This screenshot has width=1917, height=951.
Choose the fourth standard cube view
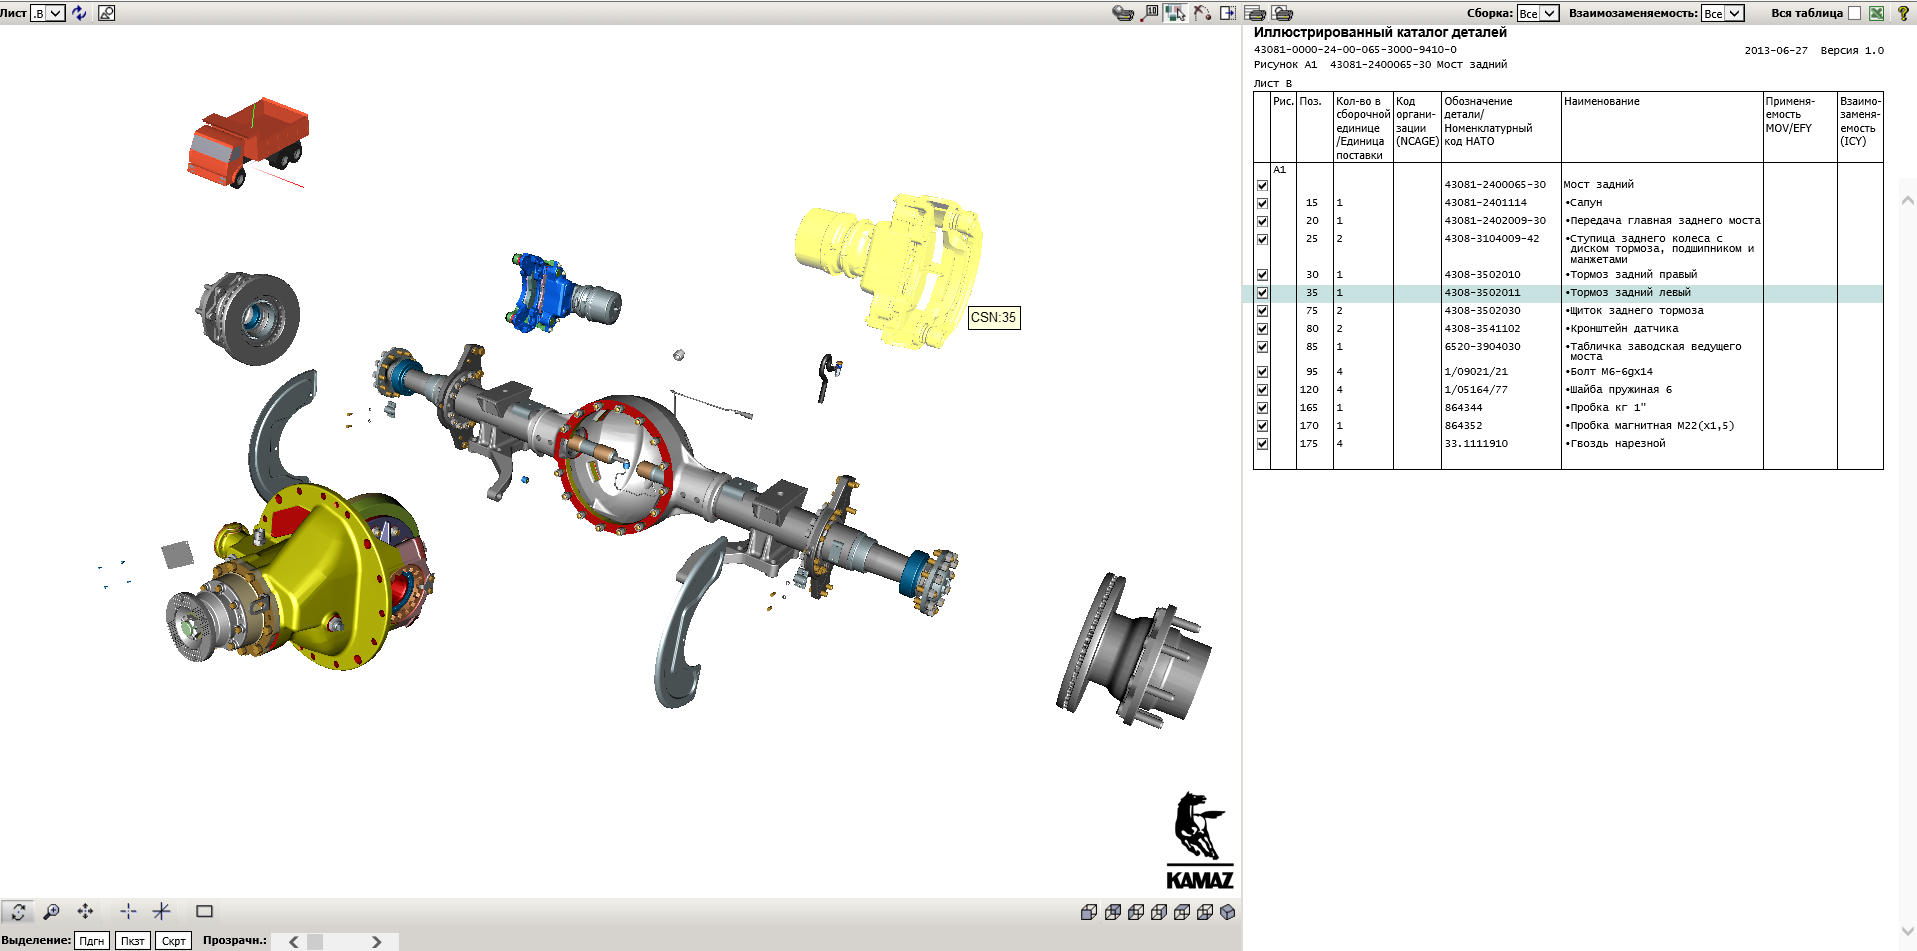pos(1159,912)
